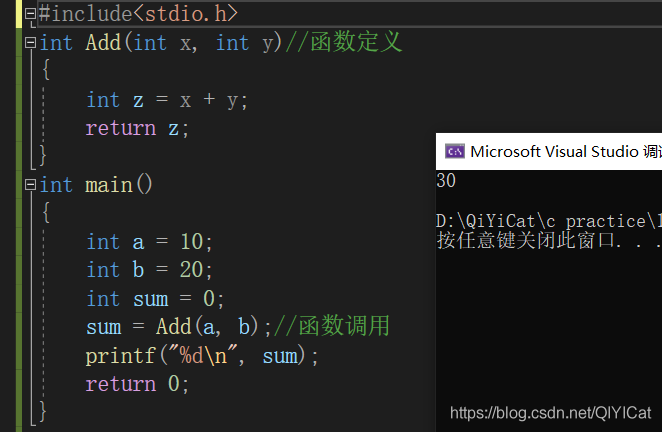
Task: Click the line int z = x + y;
Action: (x=167, y=101)
